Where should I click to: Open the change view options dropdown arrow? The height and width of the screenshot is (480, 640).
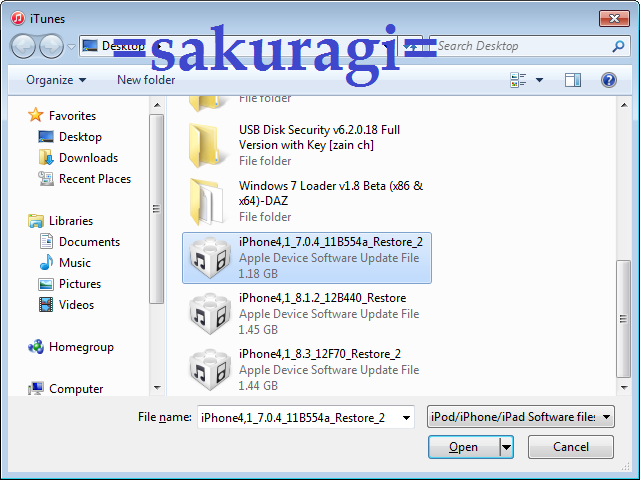540,80
